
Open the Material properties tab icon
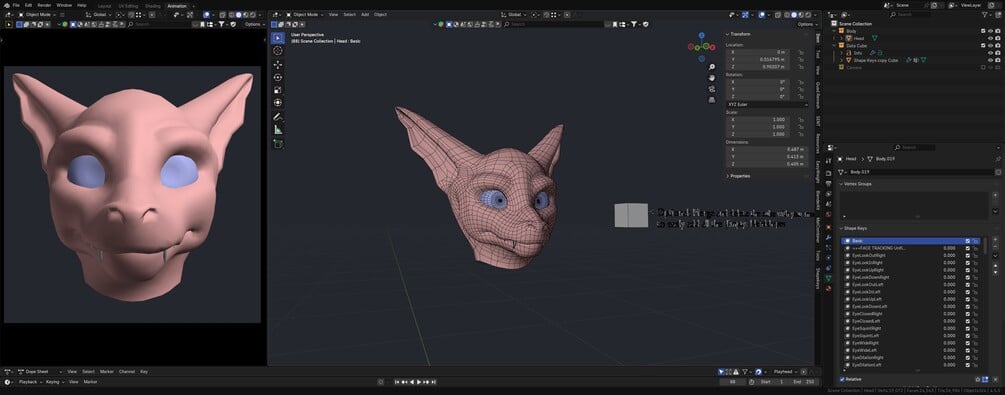click(x=828, y=289)
